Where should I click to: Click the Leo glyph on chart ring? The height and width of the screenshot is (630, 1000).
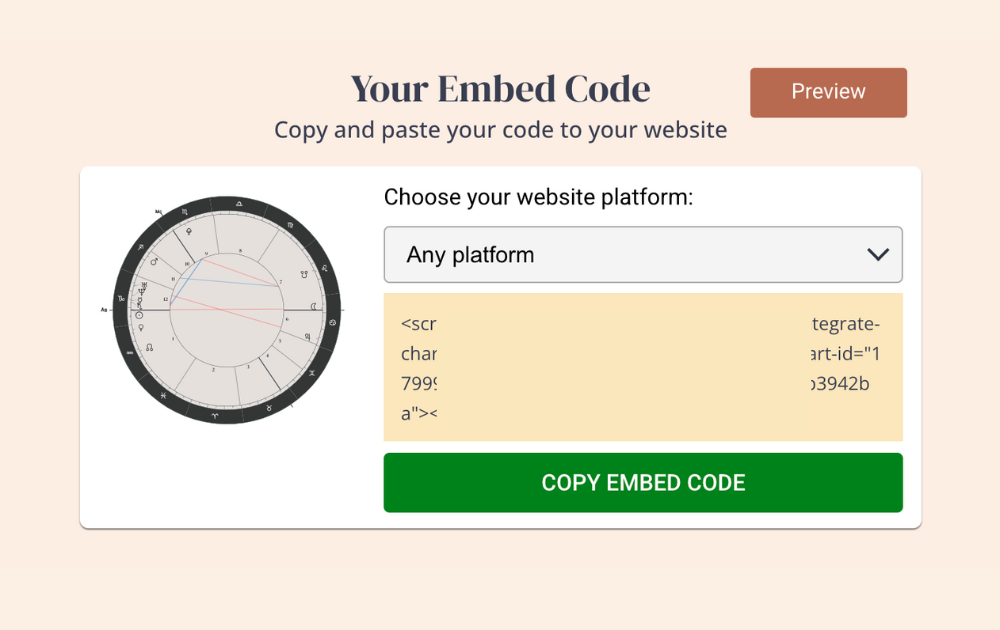point(325,268)
